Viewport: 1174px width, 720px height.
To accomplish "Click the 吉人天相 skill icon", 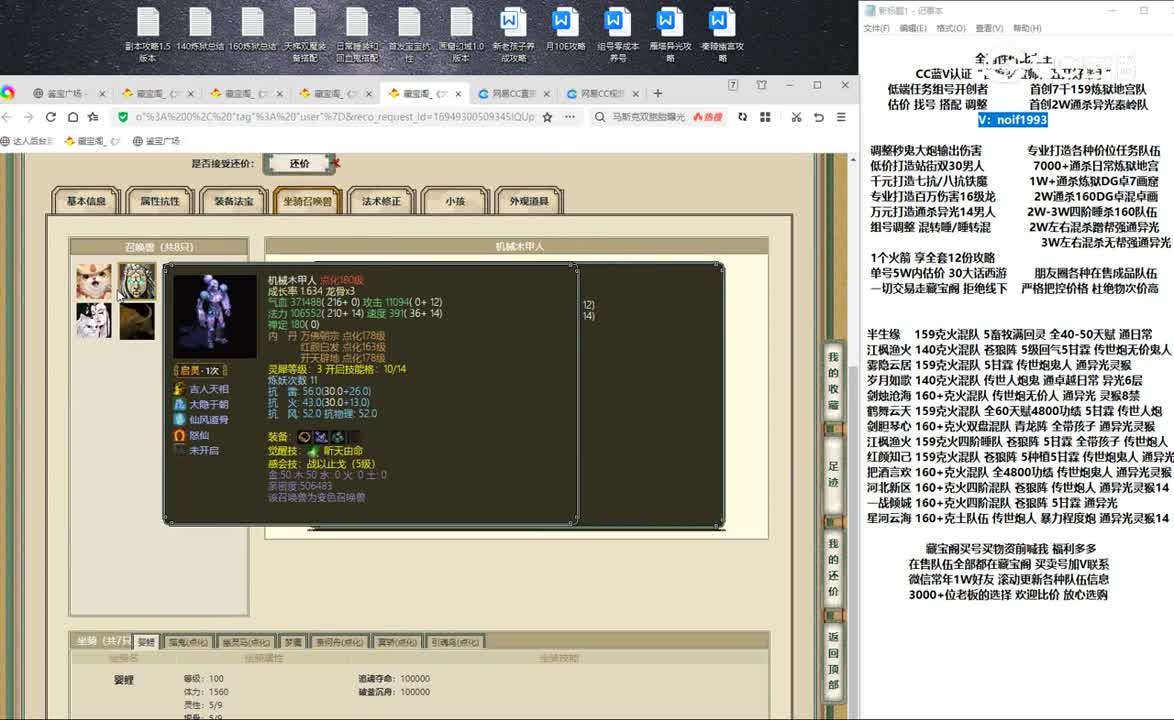I will (x=180, y=389).
